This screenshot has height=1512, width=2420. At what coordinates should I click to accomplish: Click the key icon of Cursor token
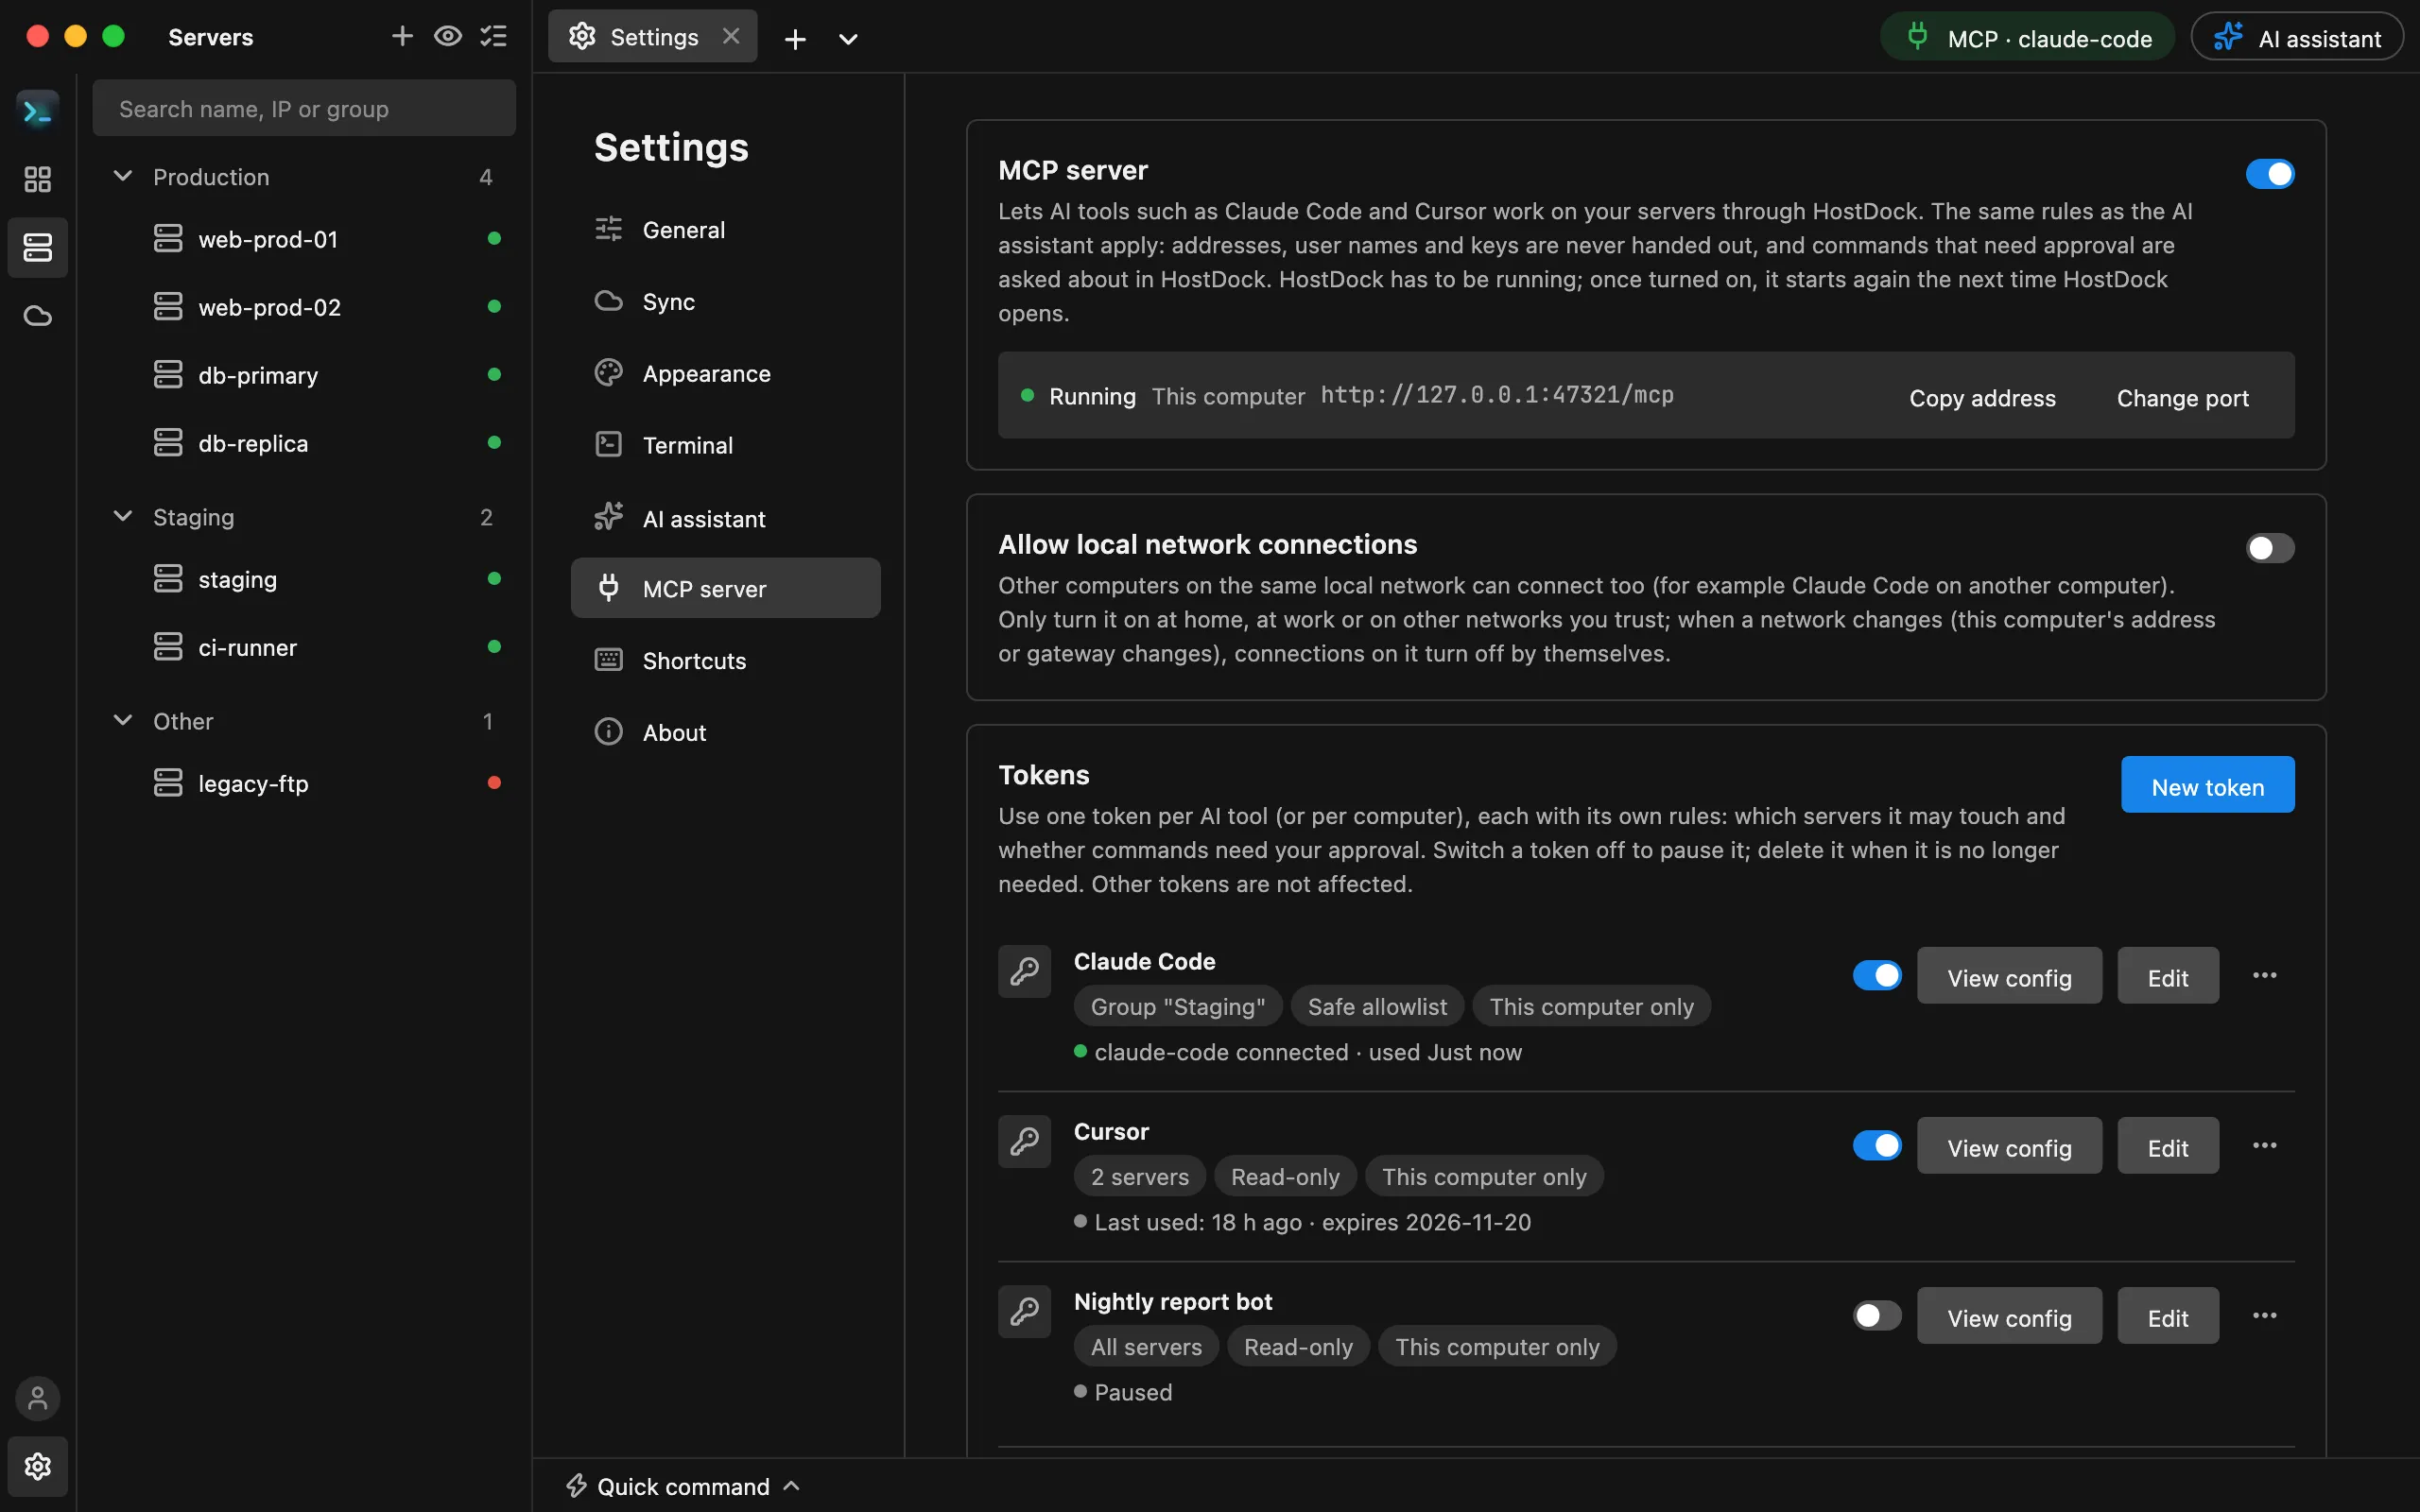(1025, 1141)
